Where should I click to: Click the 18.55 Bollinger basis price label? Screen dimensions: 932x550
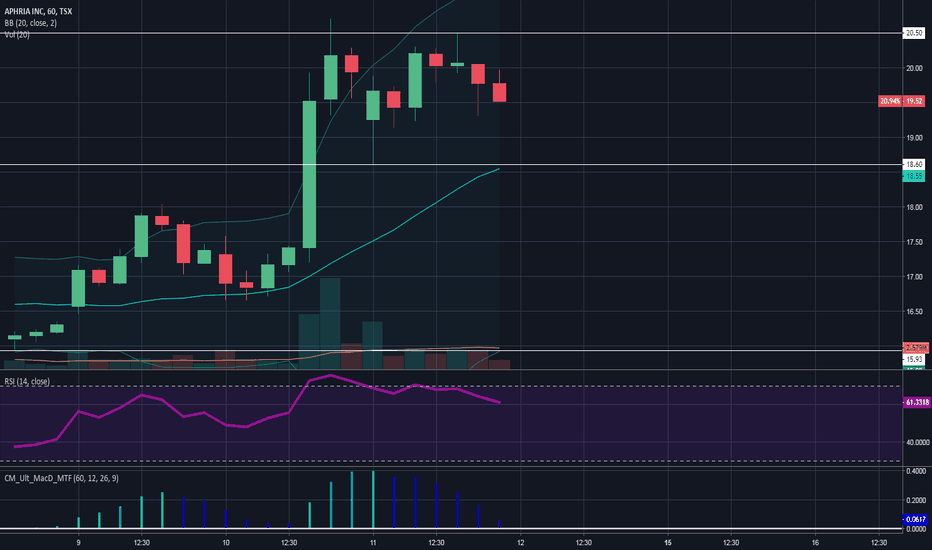click(914, 176)
